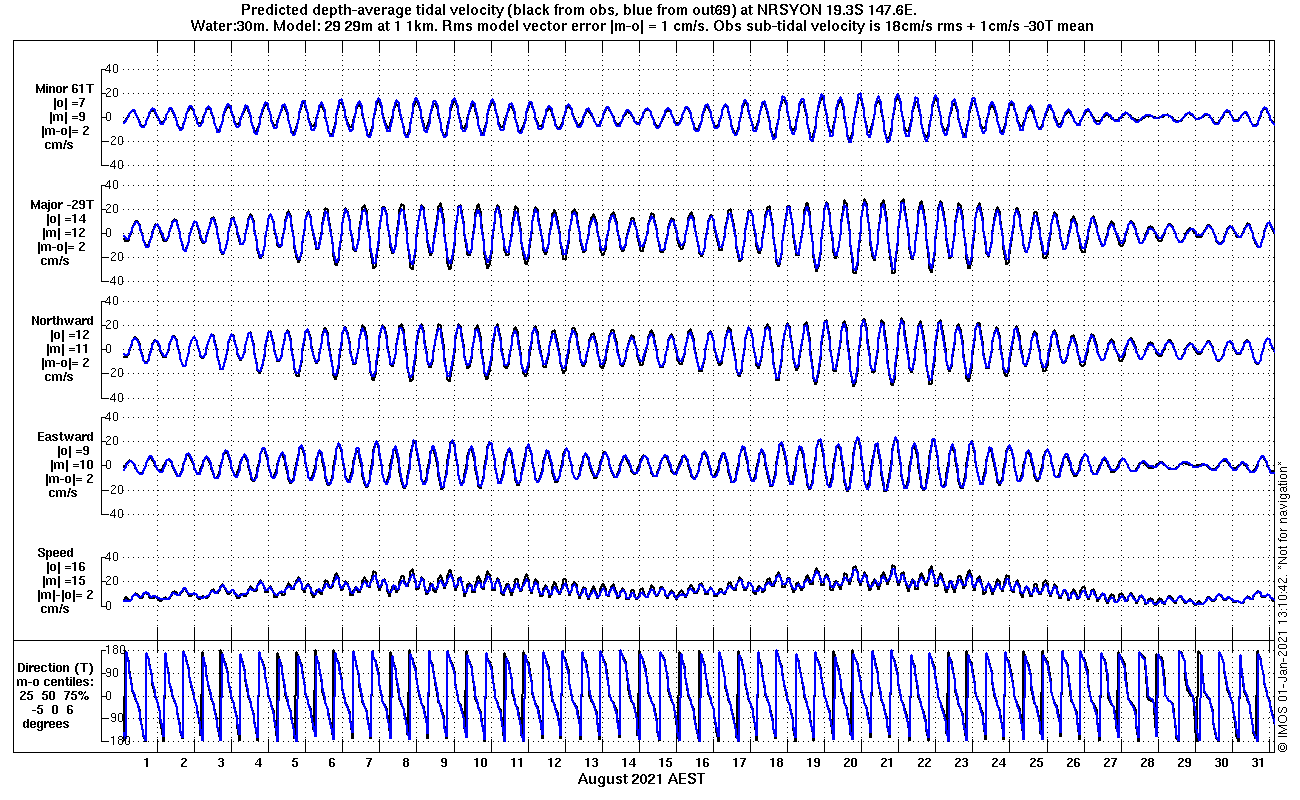Image resolution: width=1300 pixels, height=800 pixels.
Task: Click the '|m| =10' value in Eastward panel
Action: [71, 465]
